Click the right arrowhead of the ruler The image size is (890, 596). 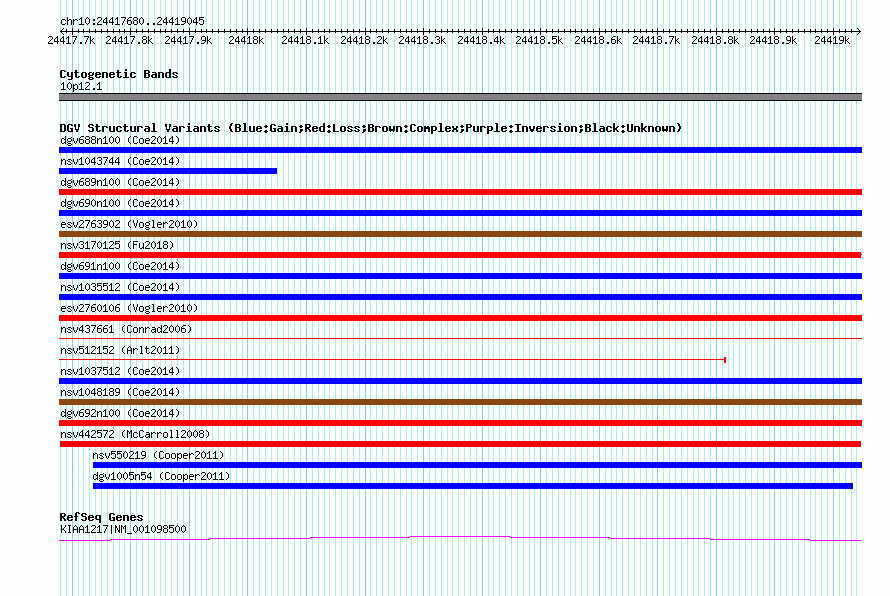tap(859, 31)
